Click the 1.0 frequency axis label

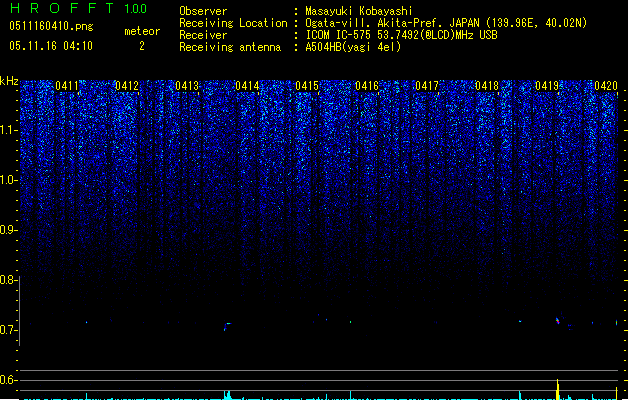(x=9, y=181)
